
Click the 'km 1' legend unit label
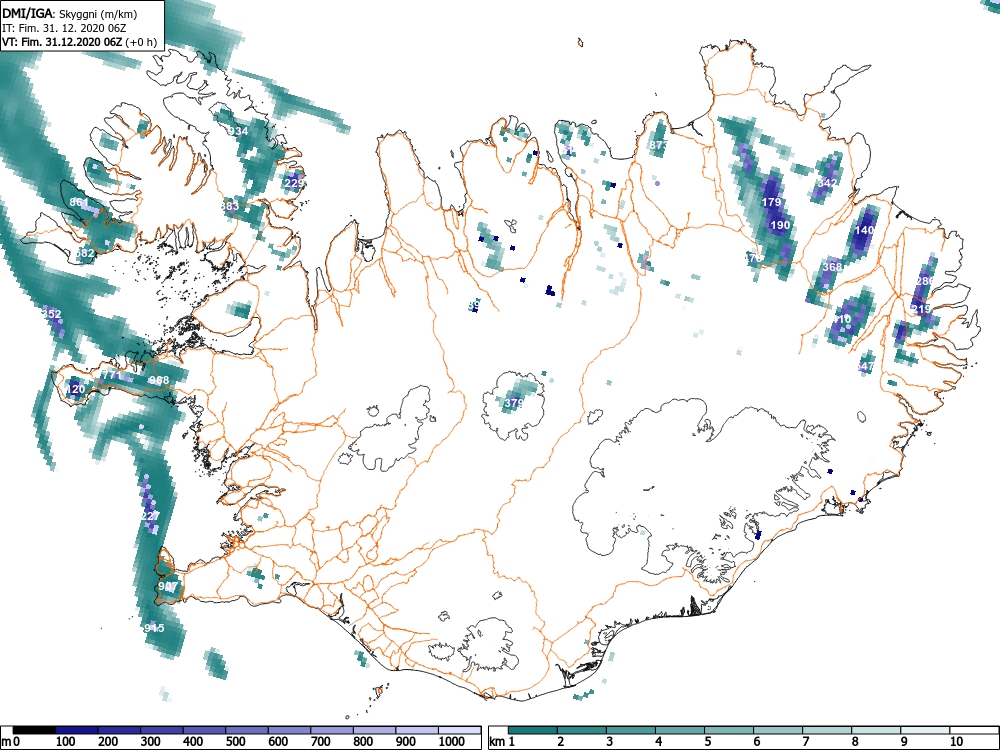click(502, 742)
